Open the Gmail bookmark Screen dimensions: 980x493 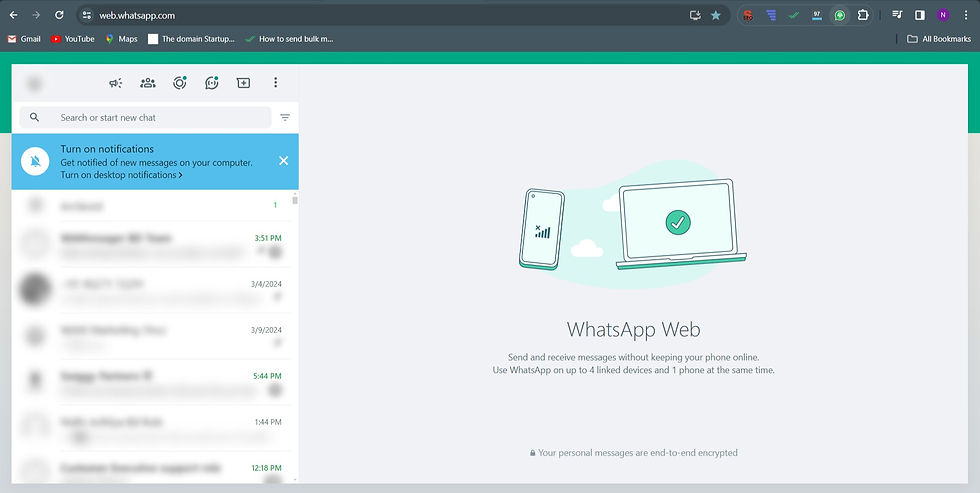point(24,39)
